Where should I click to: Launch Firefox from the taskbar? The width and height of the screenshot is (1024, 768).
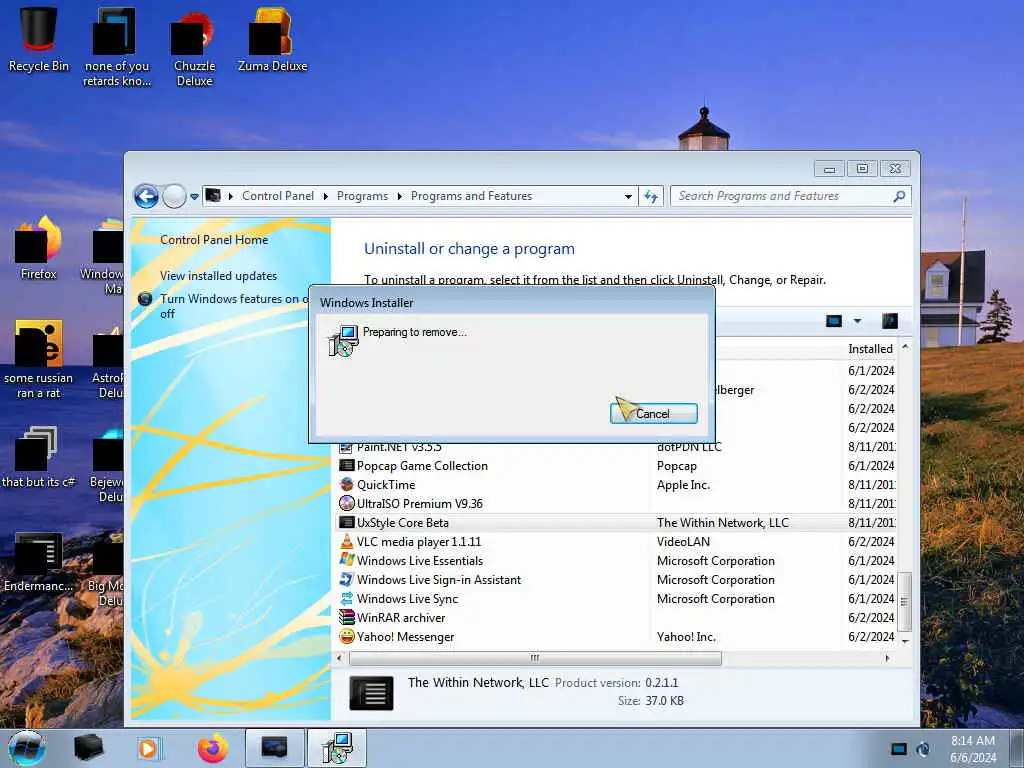(x=212, y=748)
